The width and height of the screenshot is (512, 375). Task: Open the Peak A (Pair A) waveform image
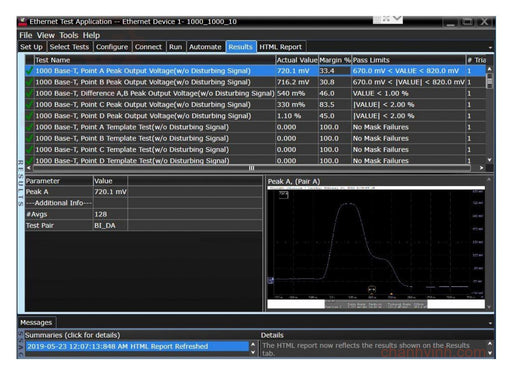coord(376,247)
